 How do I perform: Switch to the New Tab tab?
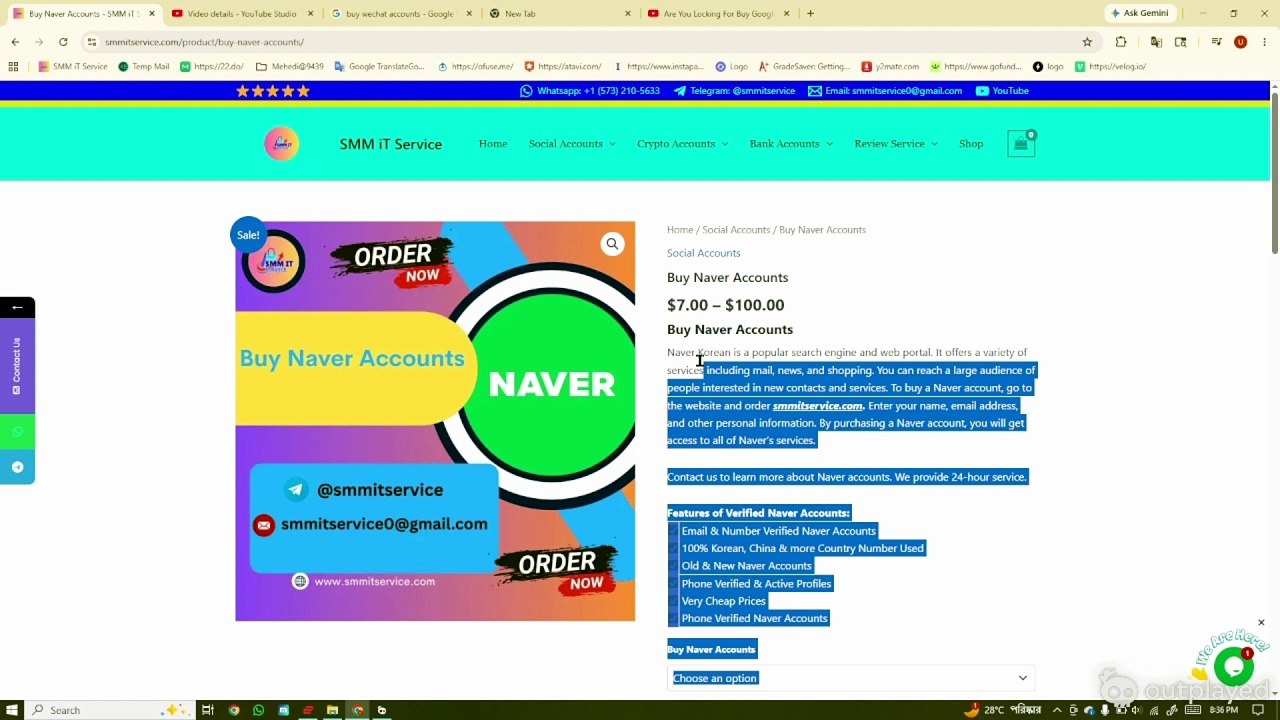point(560,14)
